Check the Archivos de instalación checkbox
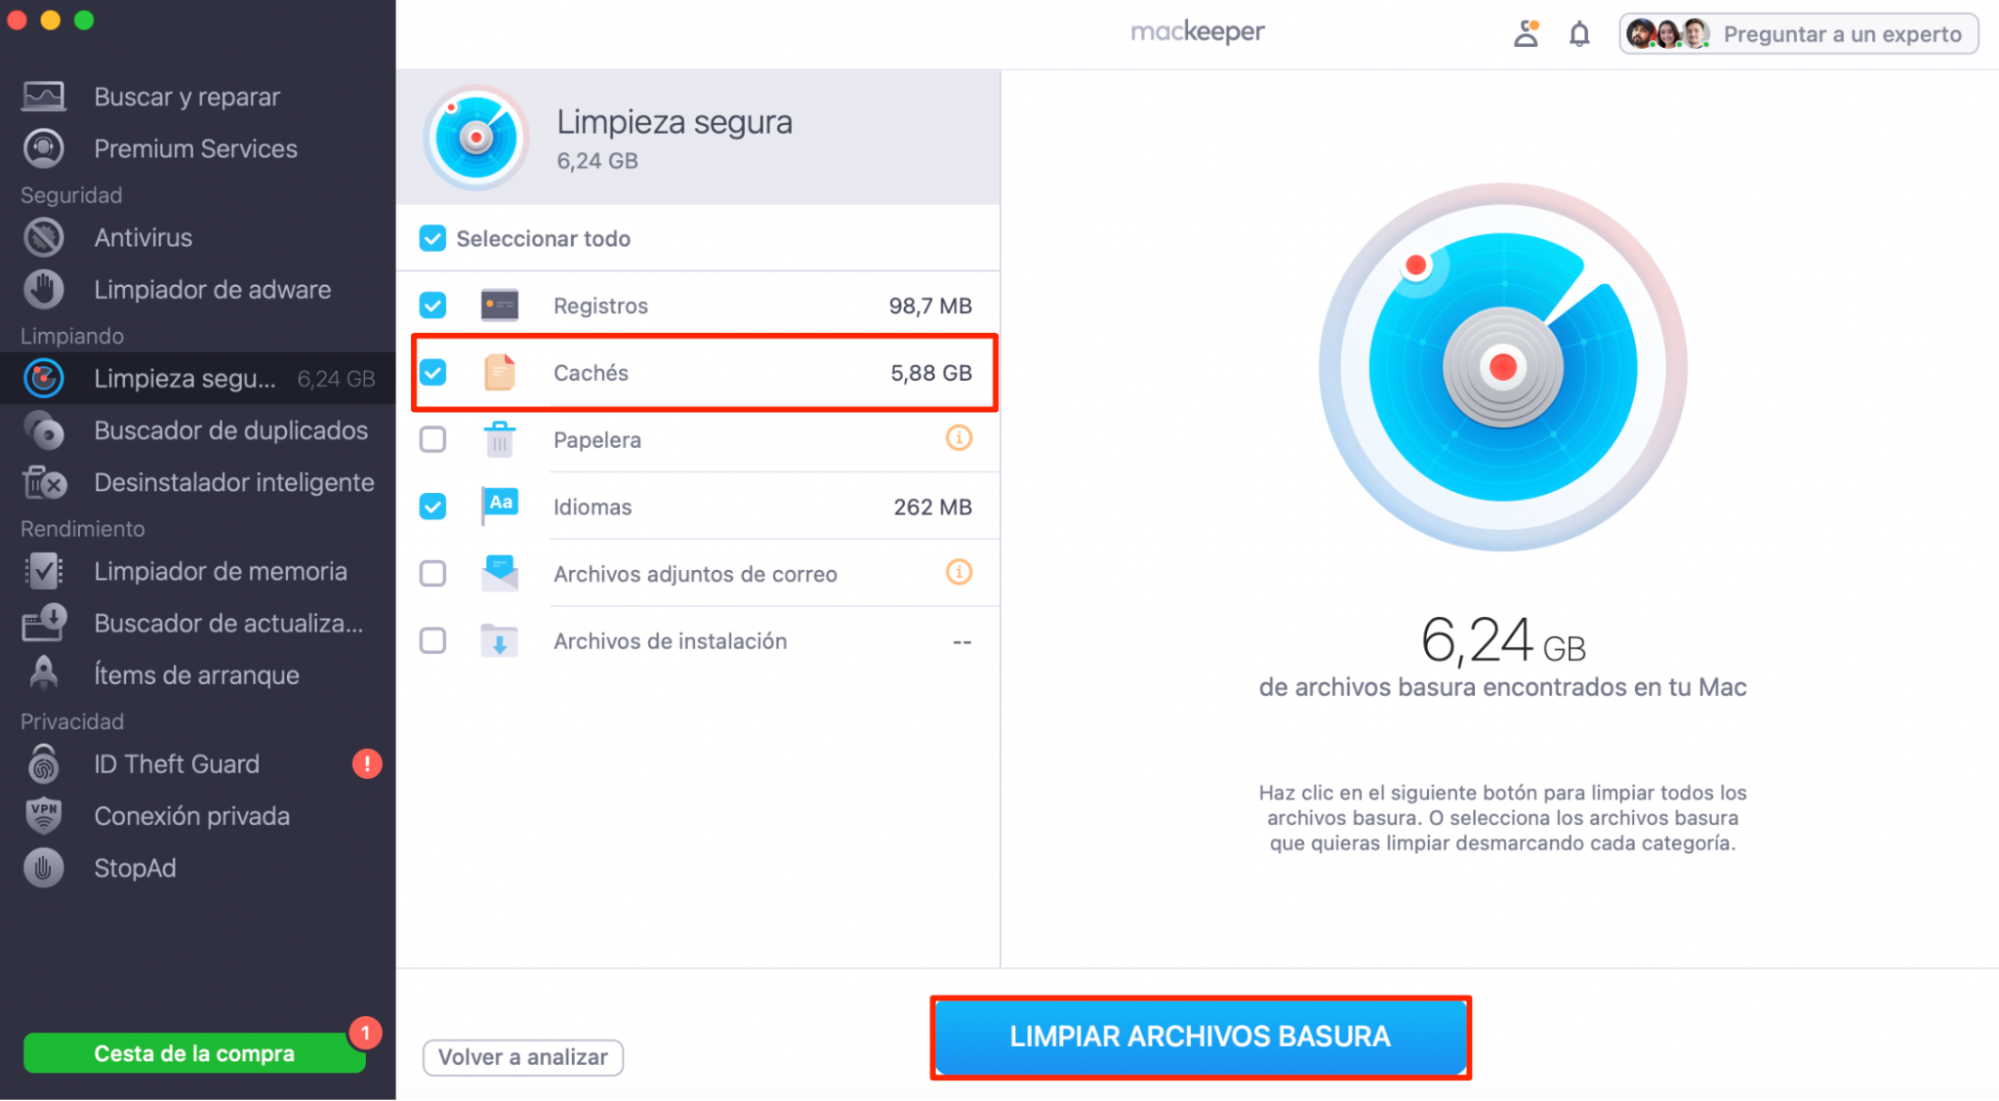Screen dimensions: 1999x1101 click(x=432, y=640)
